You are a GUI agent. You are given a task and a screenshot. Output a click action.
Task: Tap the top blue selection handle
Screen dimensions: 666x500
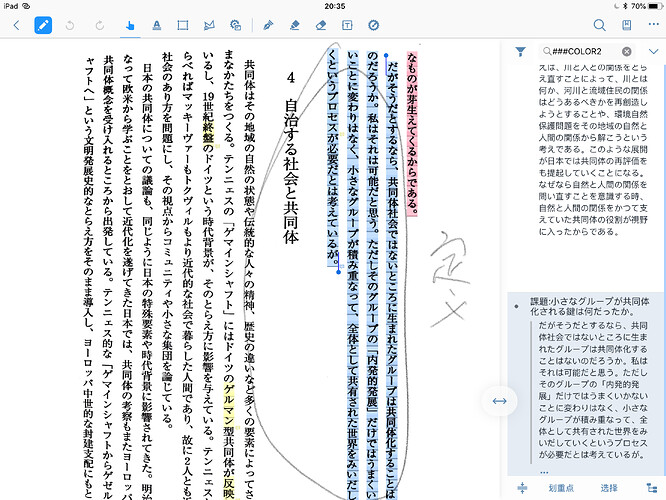386,56
